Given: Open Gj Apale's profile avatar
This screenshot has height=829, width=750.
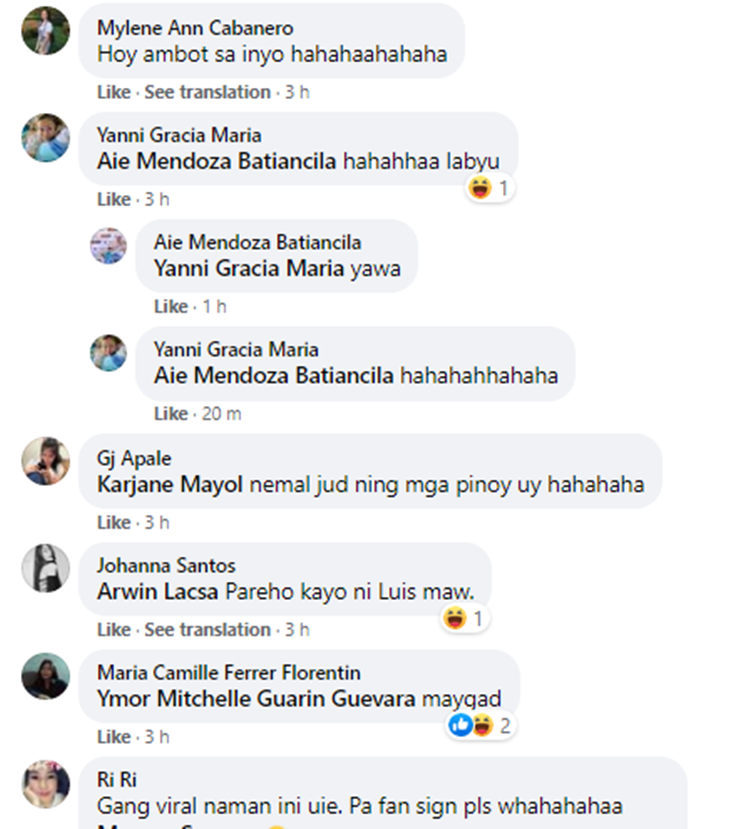Looking at the screenshot, I should tap(45, 461).
